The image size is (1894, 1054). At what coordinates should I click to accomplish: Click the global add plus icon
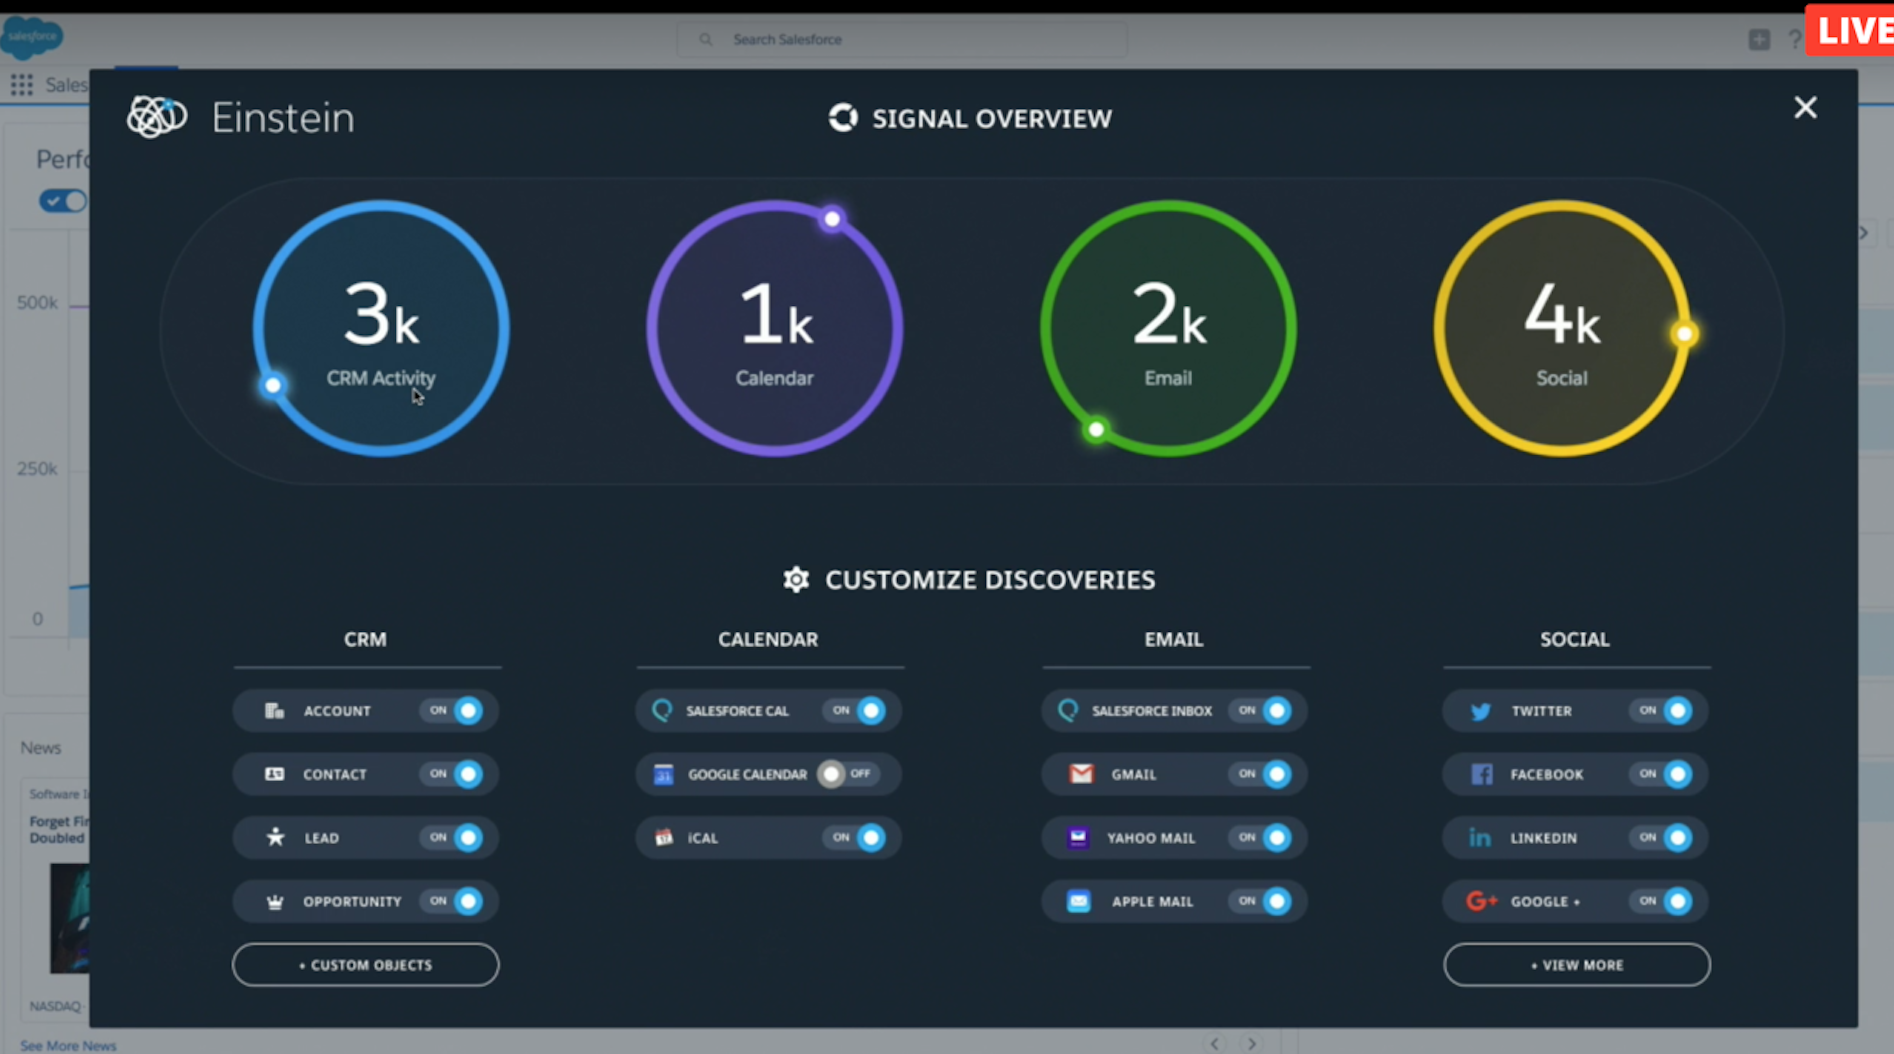[1759, 39]
